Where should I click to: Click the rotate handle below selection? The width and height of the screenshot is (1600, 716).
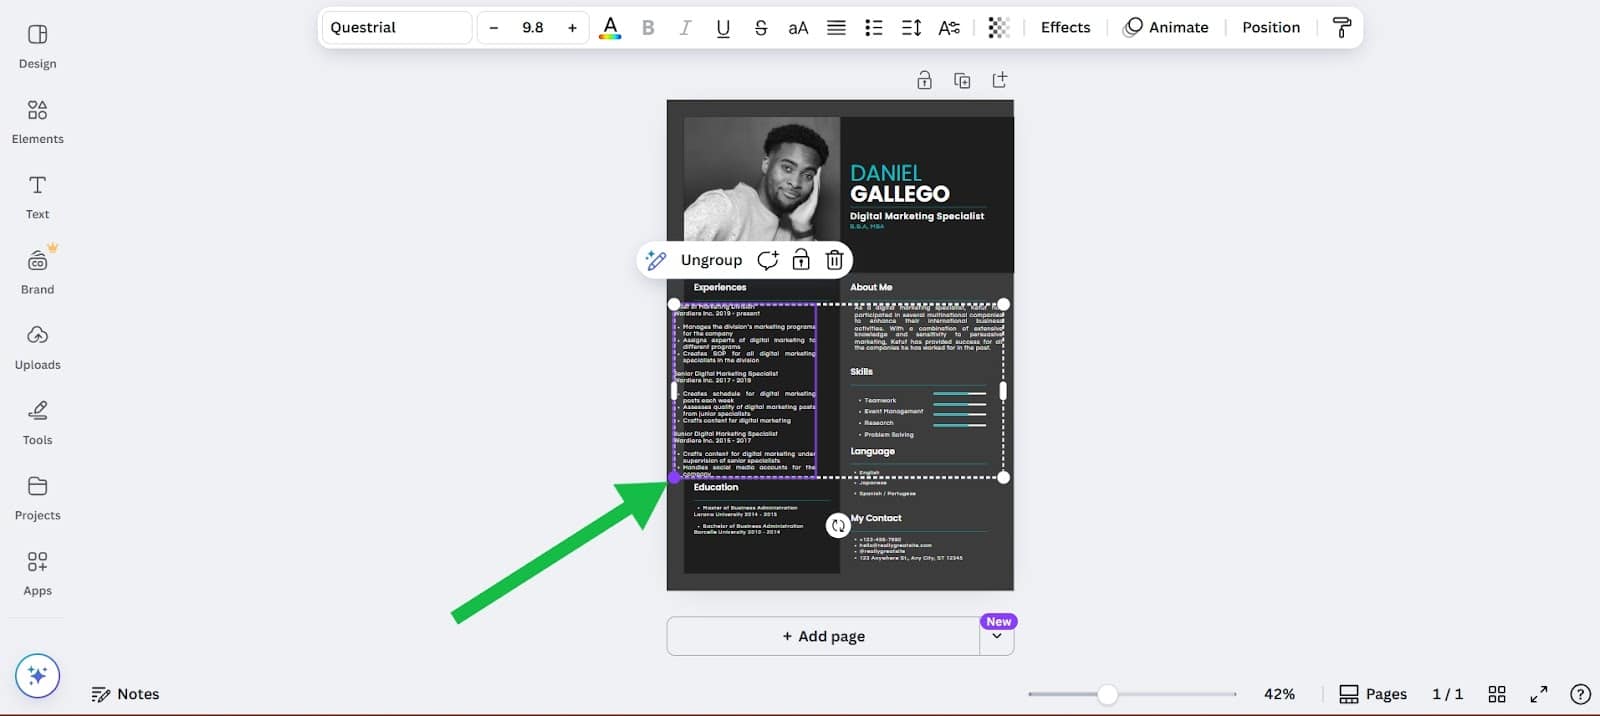click(x=838, y=525)
